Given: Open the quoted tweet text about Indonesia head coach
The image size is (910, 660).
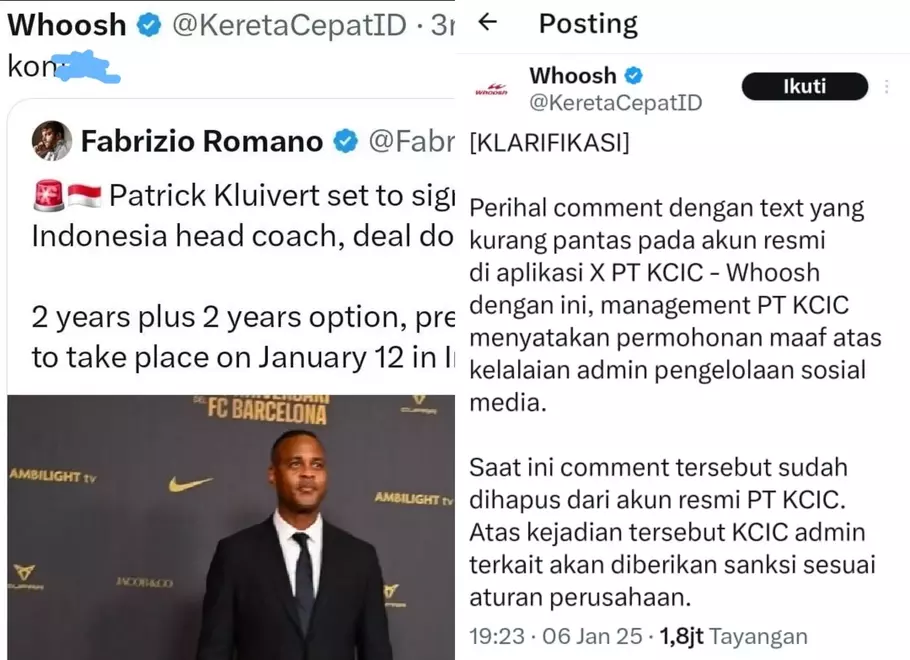Looking at the screenshot, I should pos(243,276).
